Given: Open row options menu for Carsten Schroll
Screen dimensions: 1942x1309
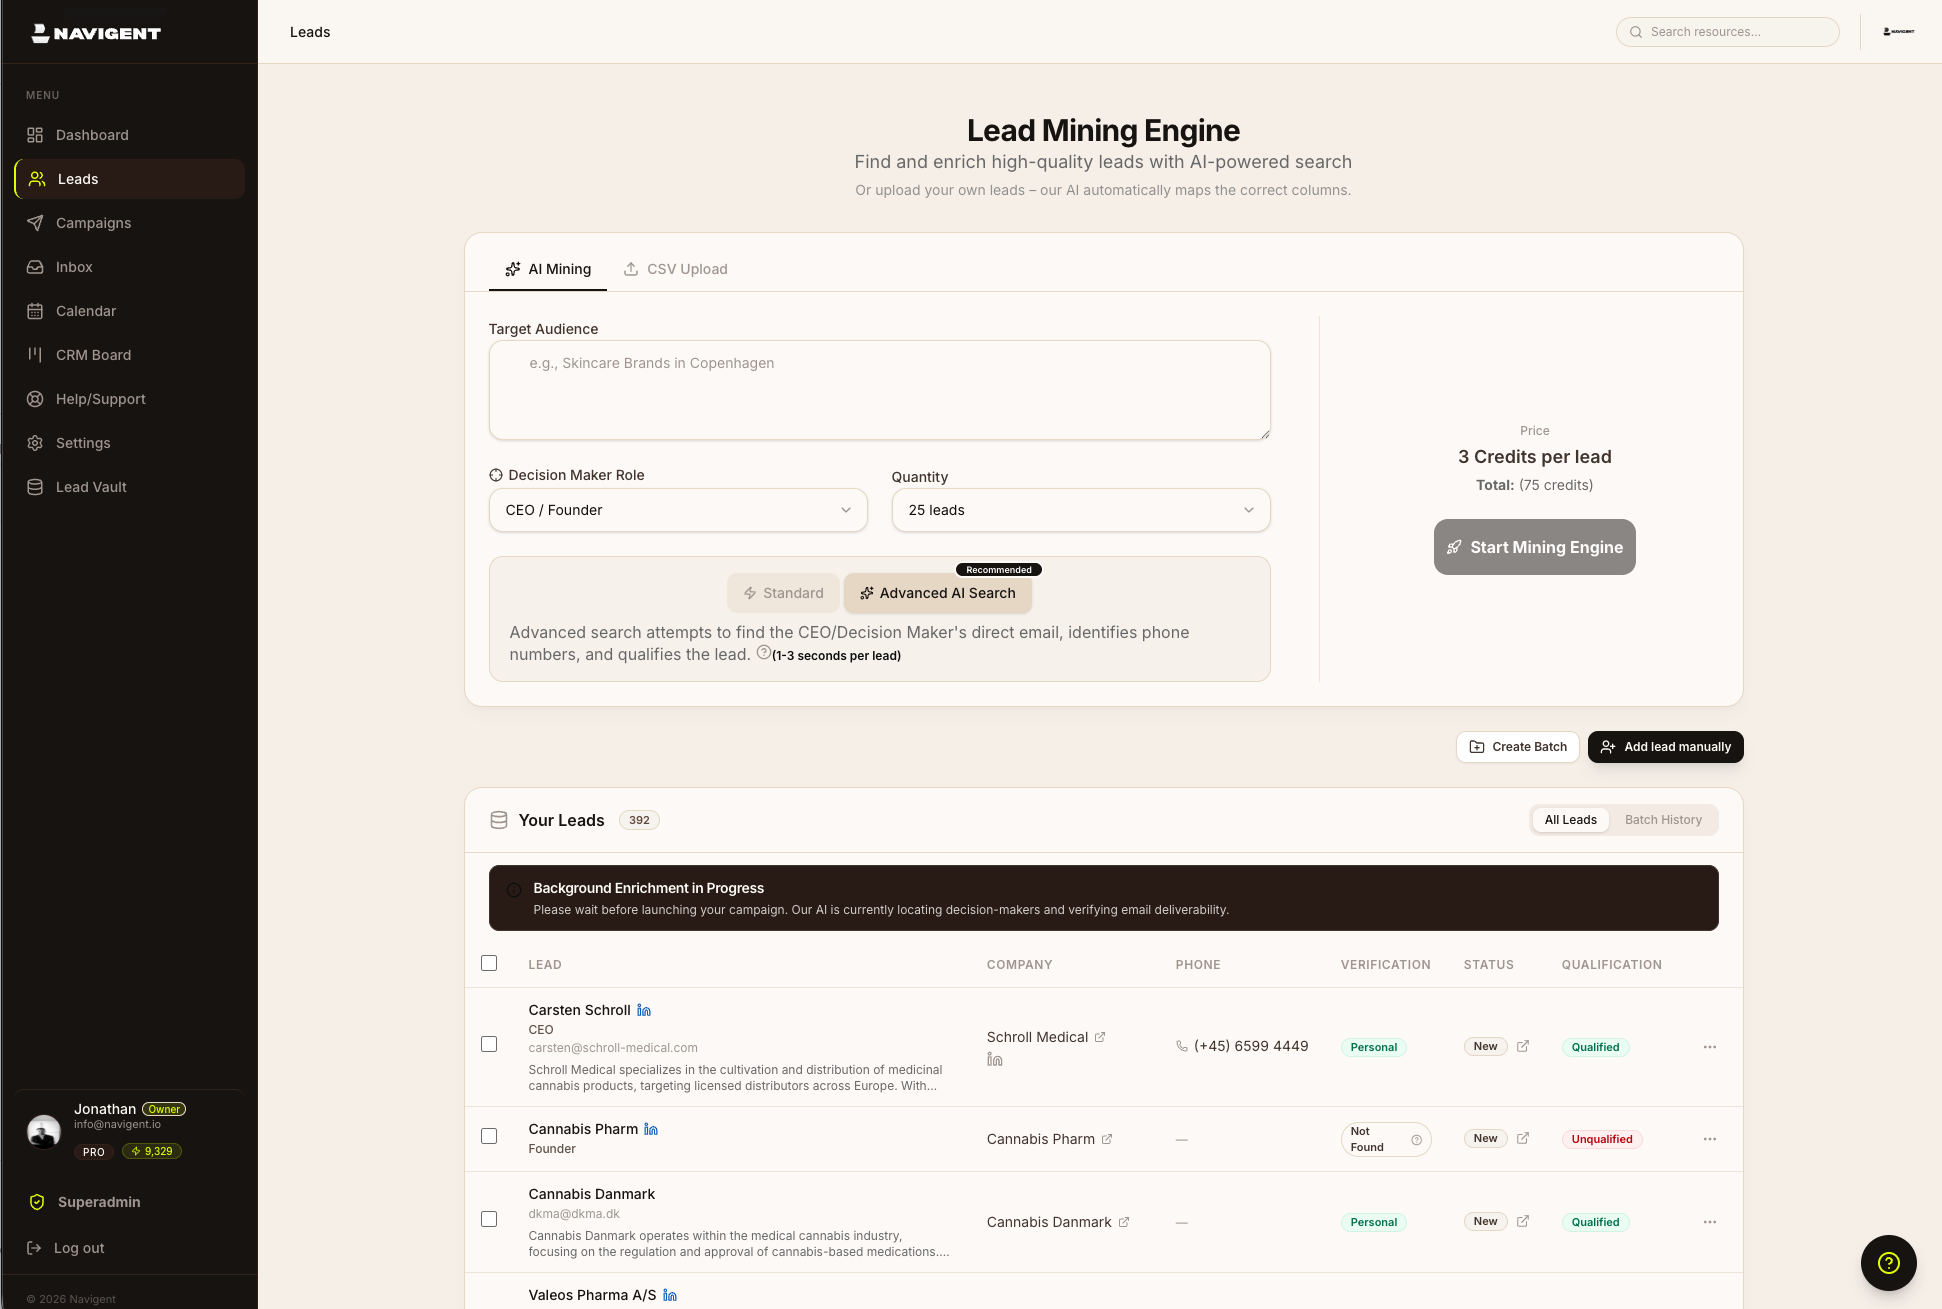Looking at the screenshot, I should (x=1710, y=1047).
